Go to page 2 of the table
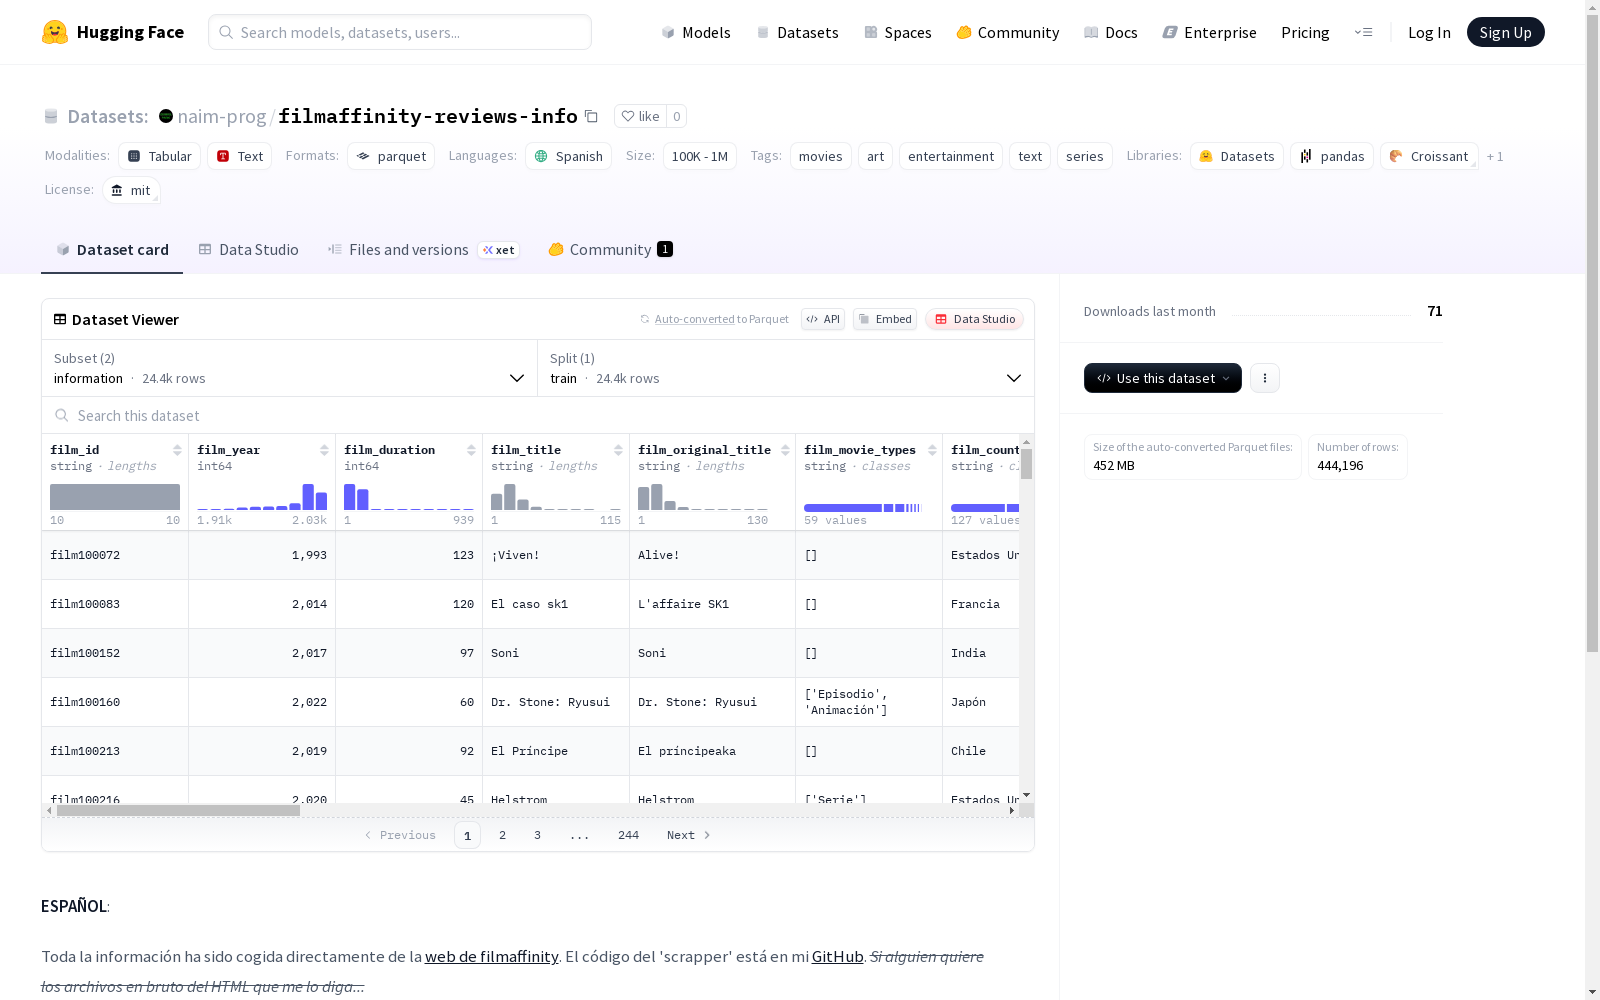 pyautogui.click(x=502, y=835)
